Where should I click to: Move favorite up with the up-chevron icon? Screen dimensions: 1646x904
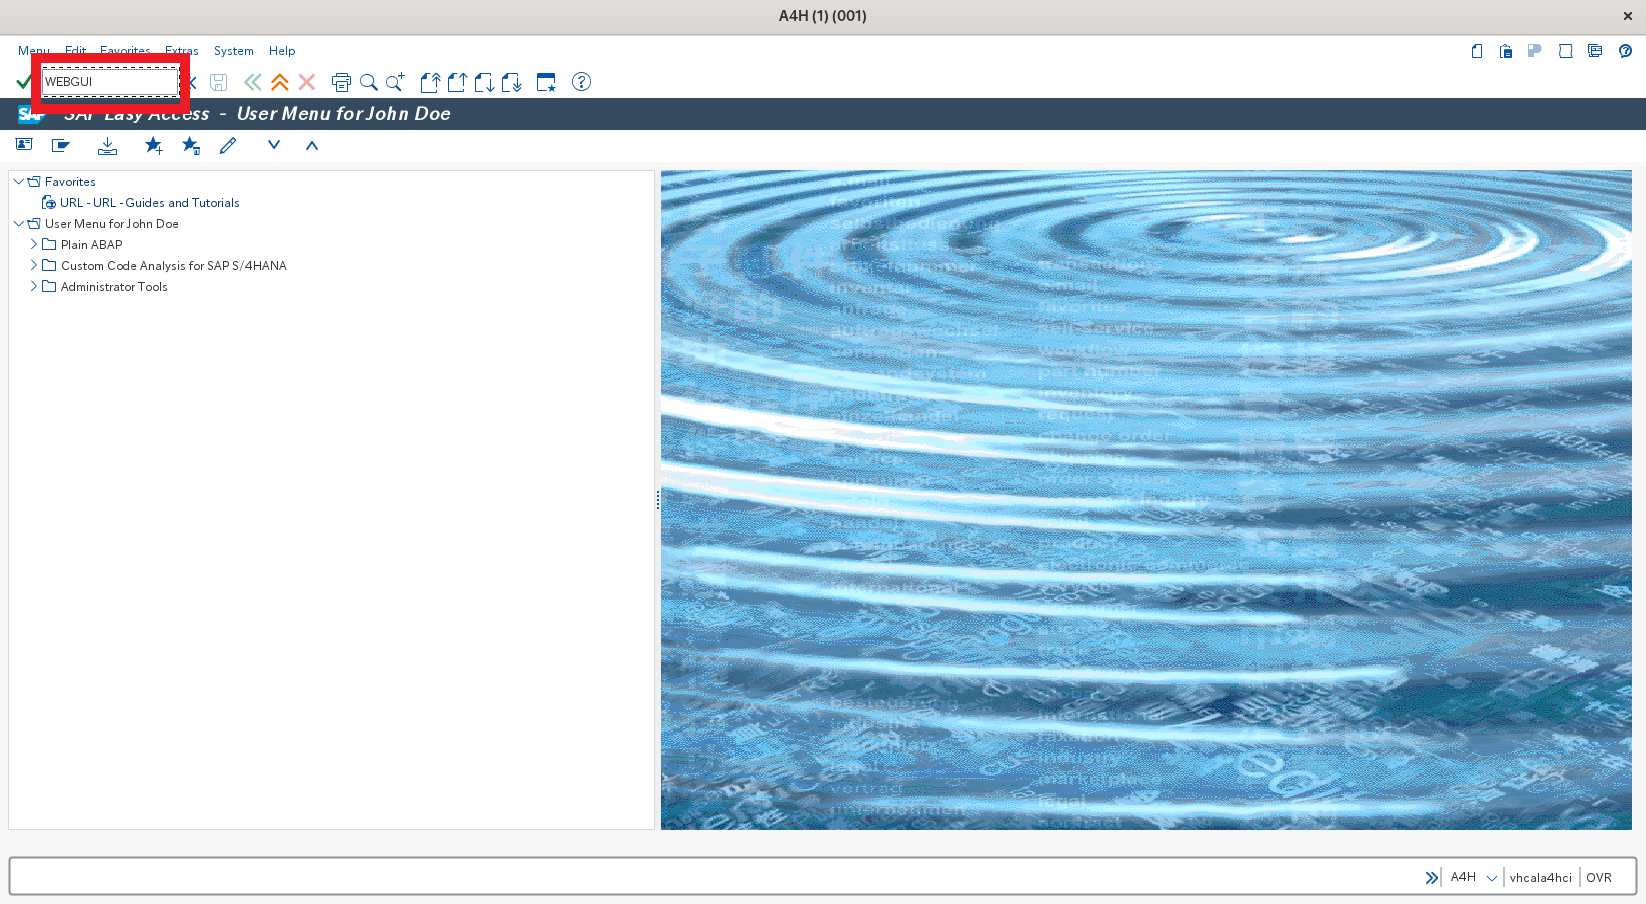[312, 145]
